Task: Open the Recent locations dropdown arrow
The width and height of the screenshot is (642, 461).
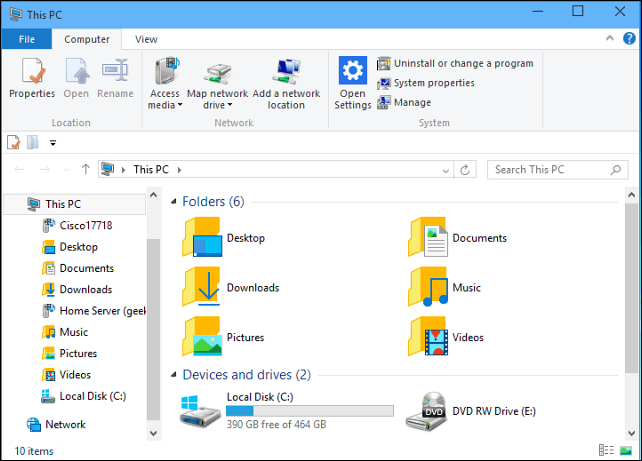Action: pos(66,170)
